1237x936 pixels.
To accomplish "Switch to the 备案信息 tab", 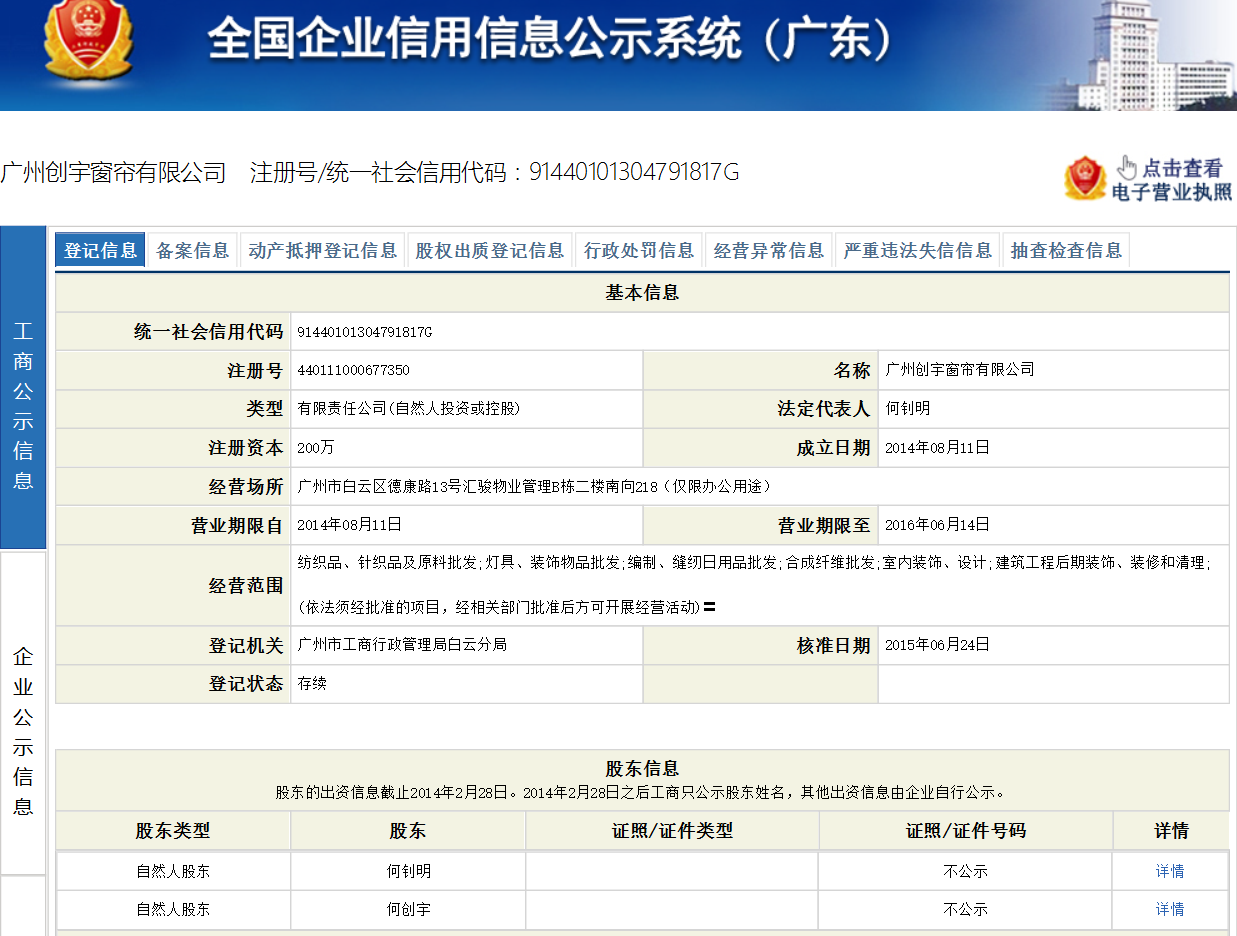I will (192, 250).
